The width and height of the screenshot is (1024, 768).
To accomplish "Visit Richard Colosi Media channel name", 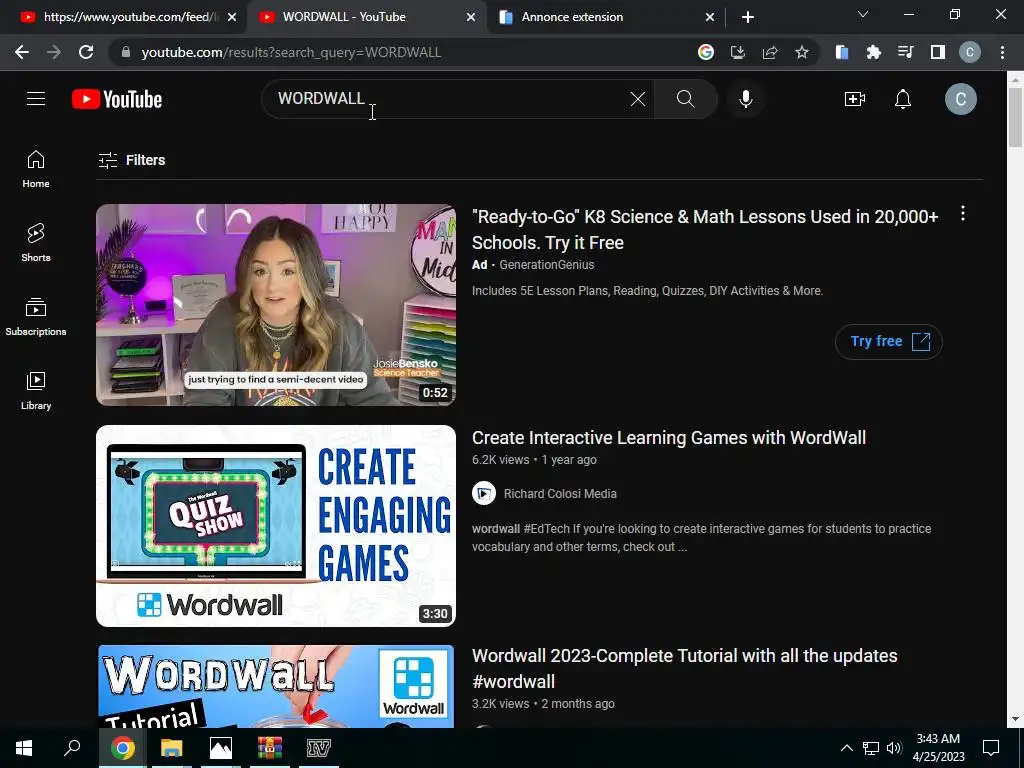I will click(x=560, y=494).
